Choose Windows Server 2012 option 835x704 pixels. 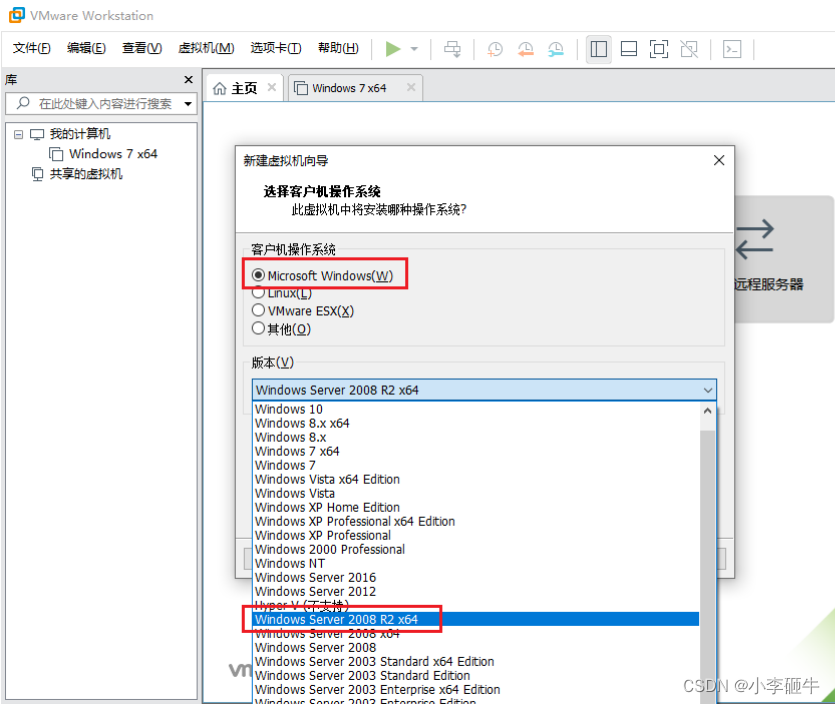click(476, 591)
